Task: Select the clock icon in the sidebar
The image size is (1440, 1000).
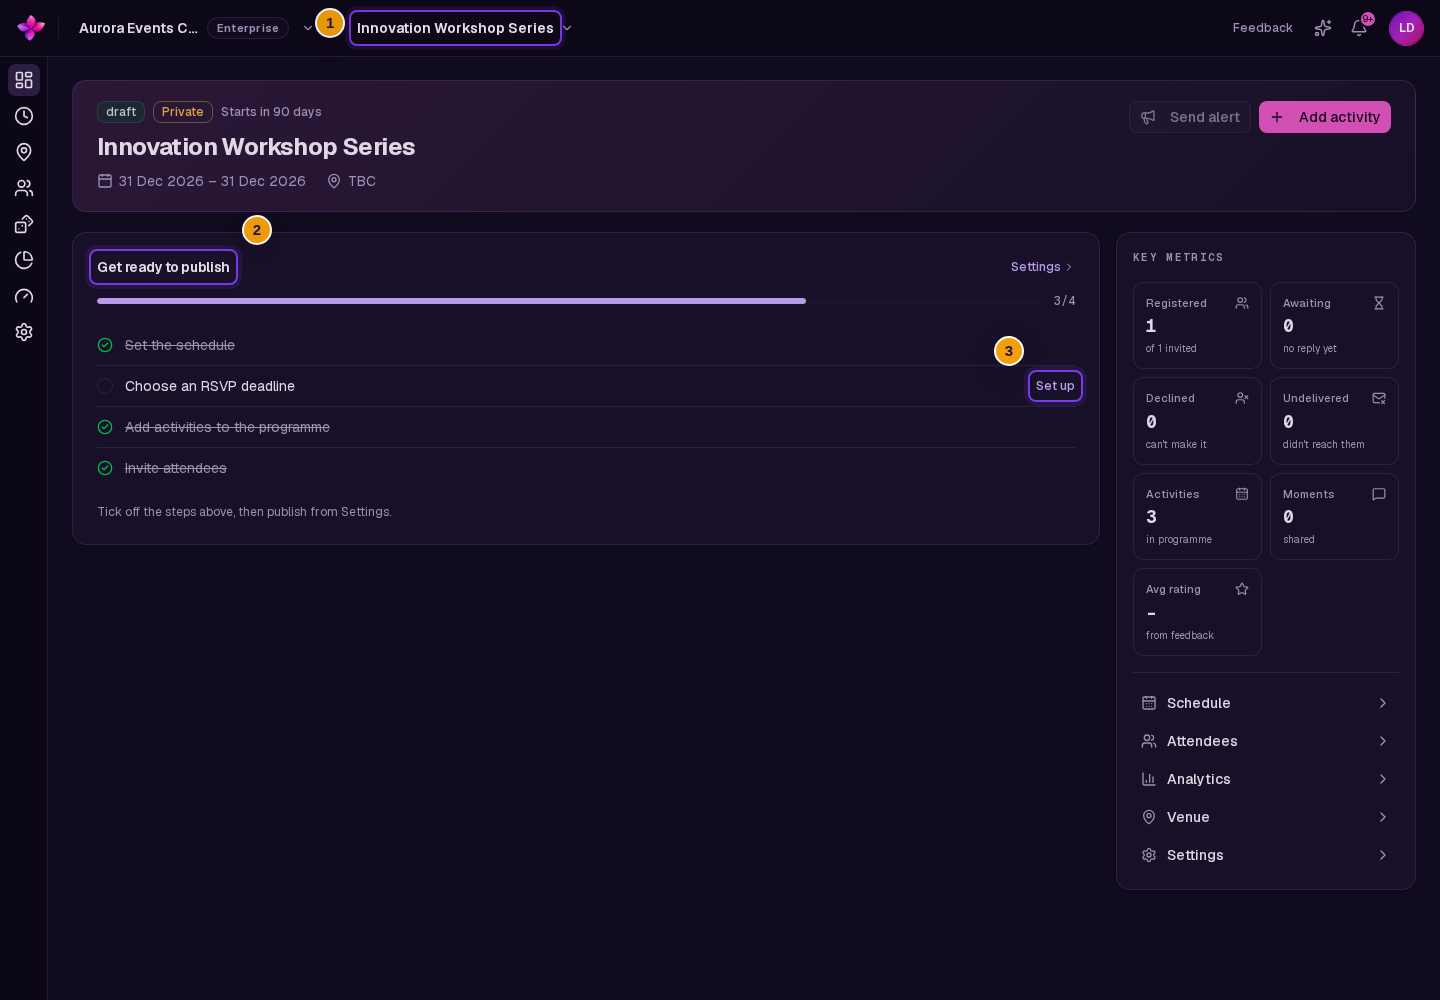Action: 24,116
